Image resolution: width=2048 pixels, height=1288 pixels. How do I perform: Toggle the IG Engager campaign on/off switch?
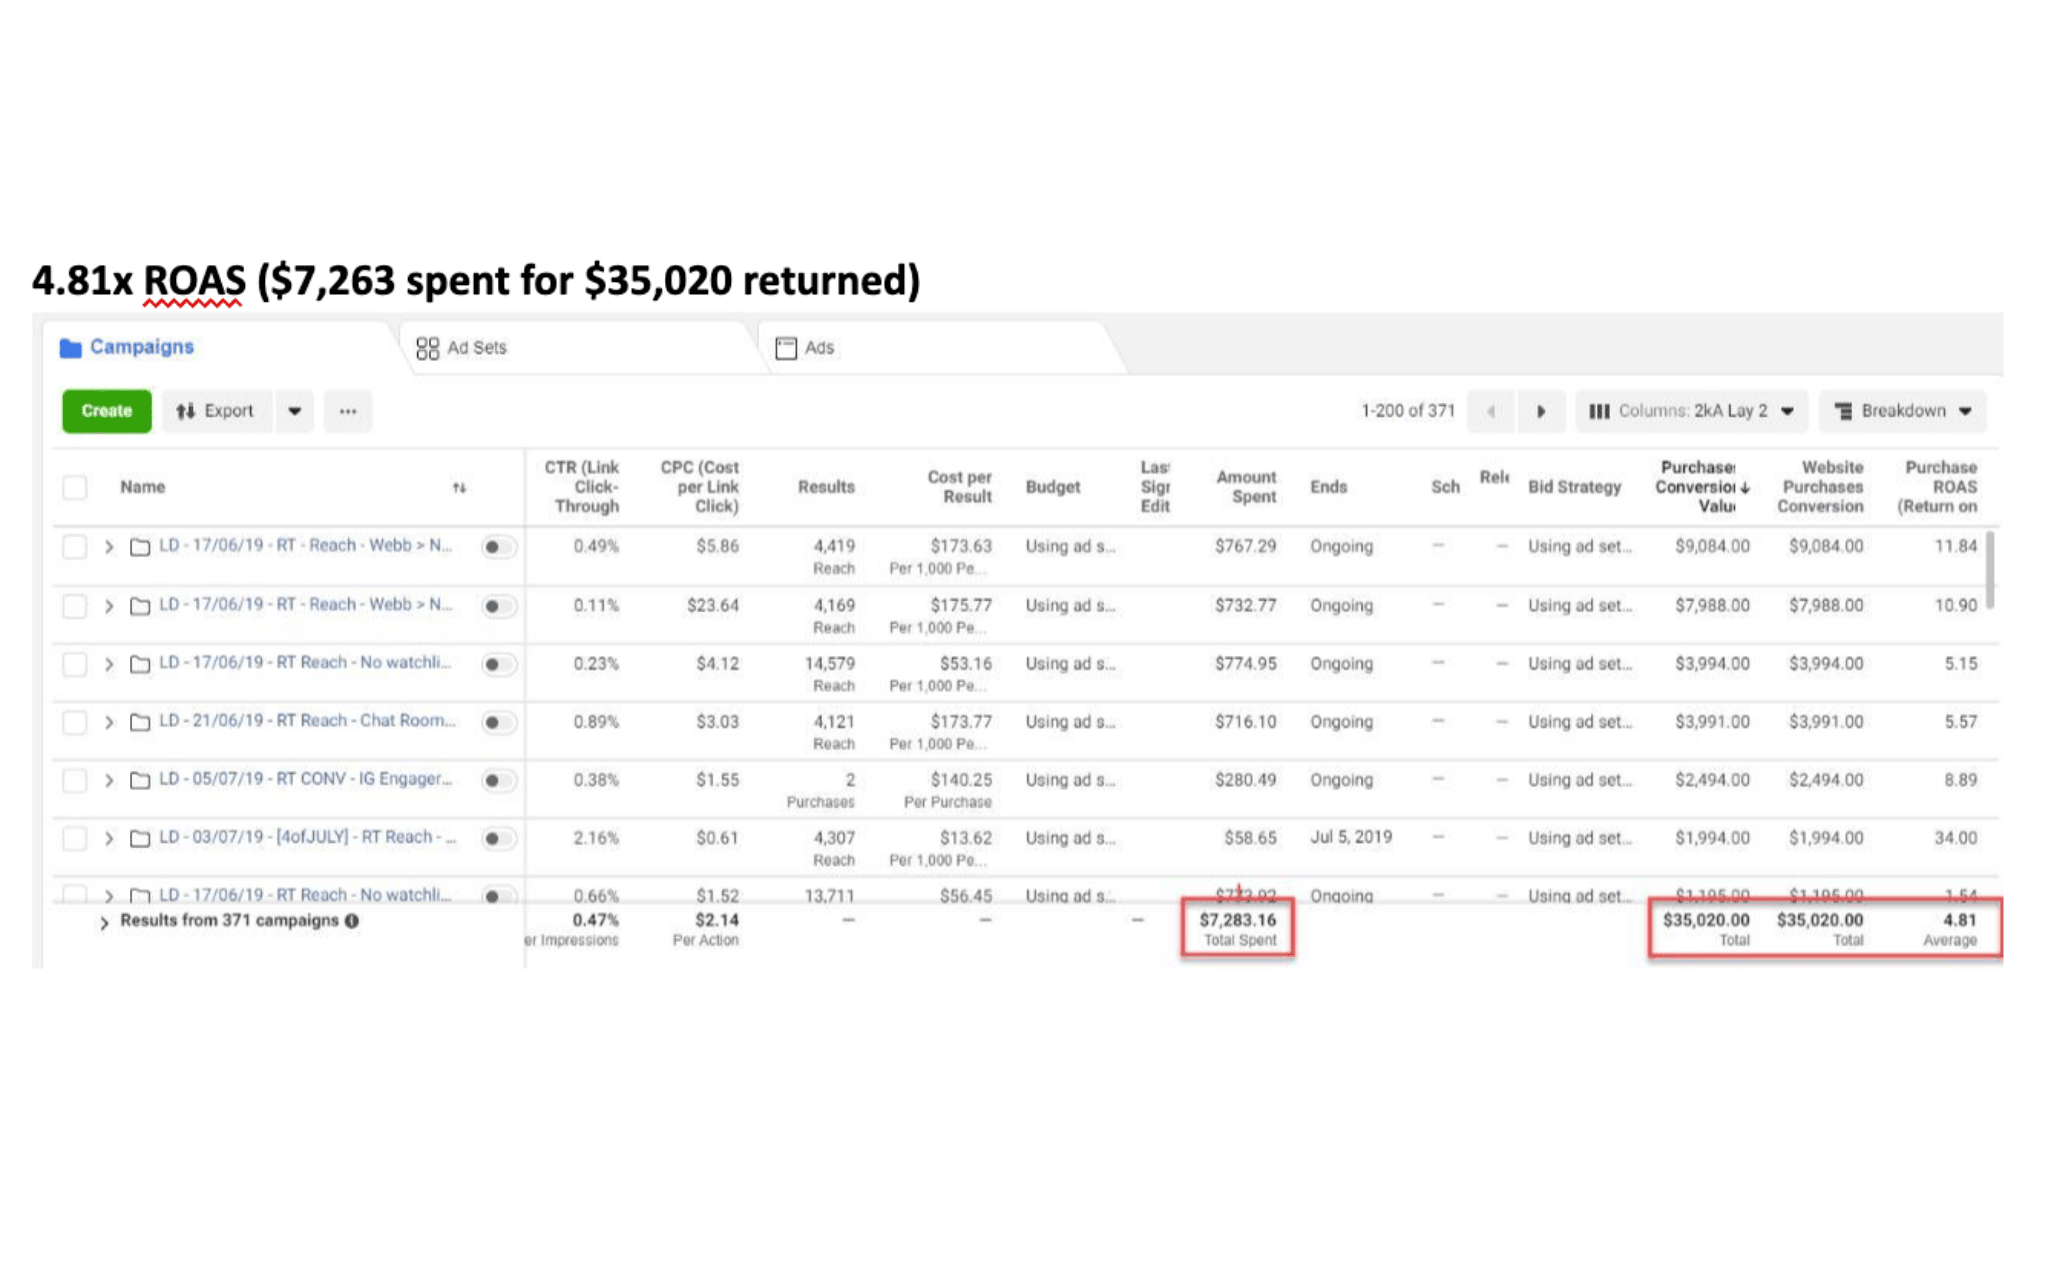coord(497,780)
